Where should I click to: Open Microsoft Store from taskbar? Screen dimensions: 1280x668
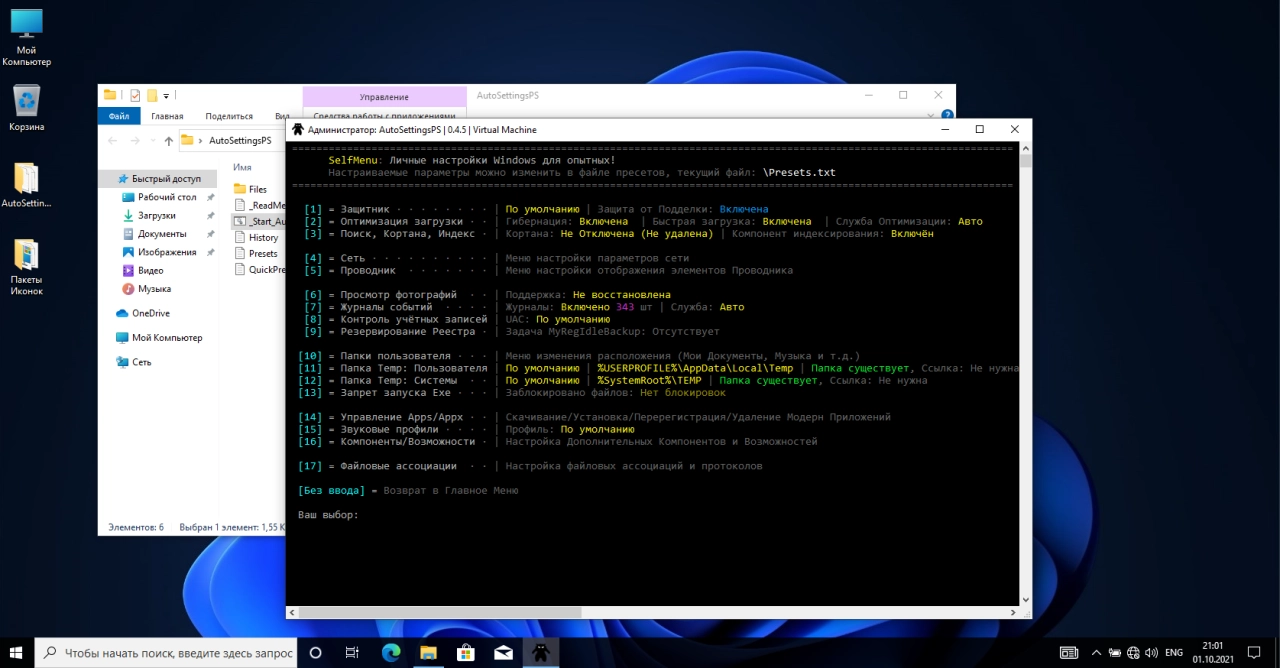click(x=466, y=652)
